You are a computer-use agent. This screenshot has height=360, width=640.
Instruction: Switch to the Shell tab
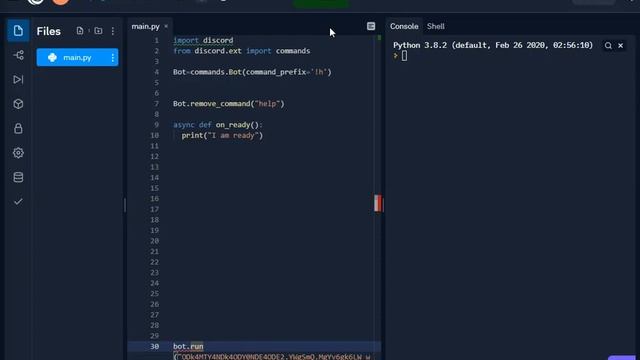click(x=436, y=26)
